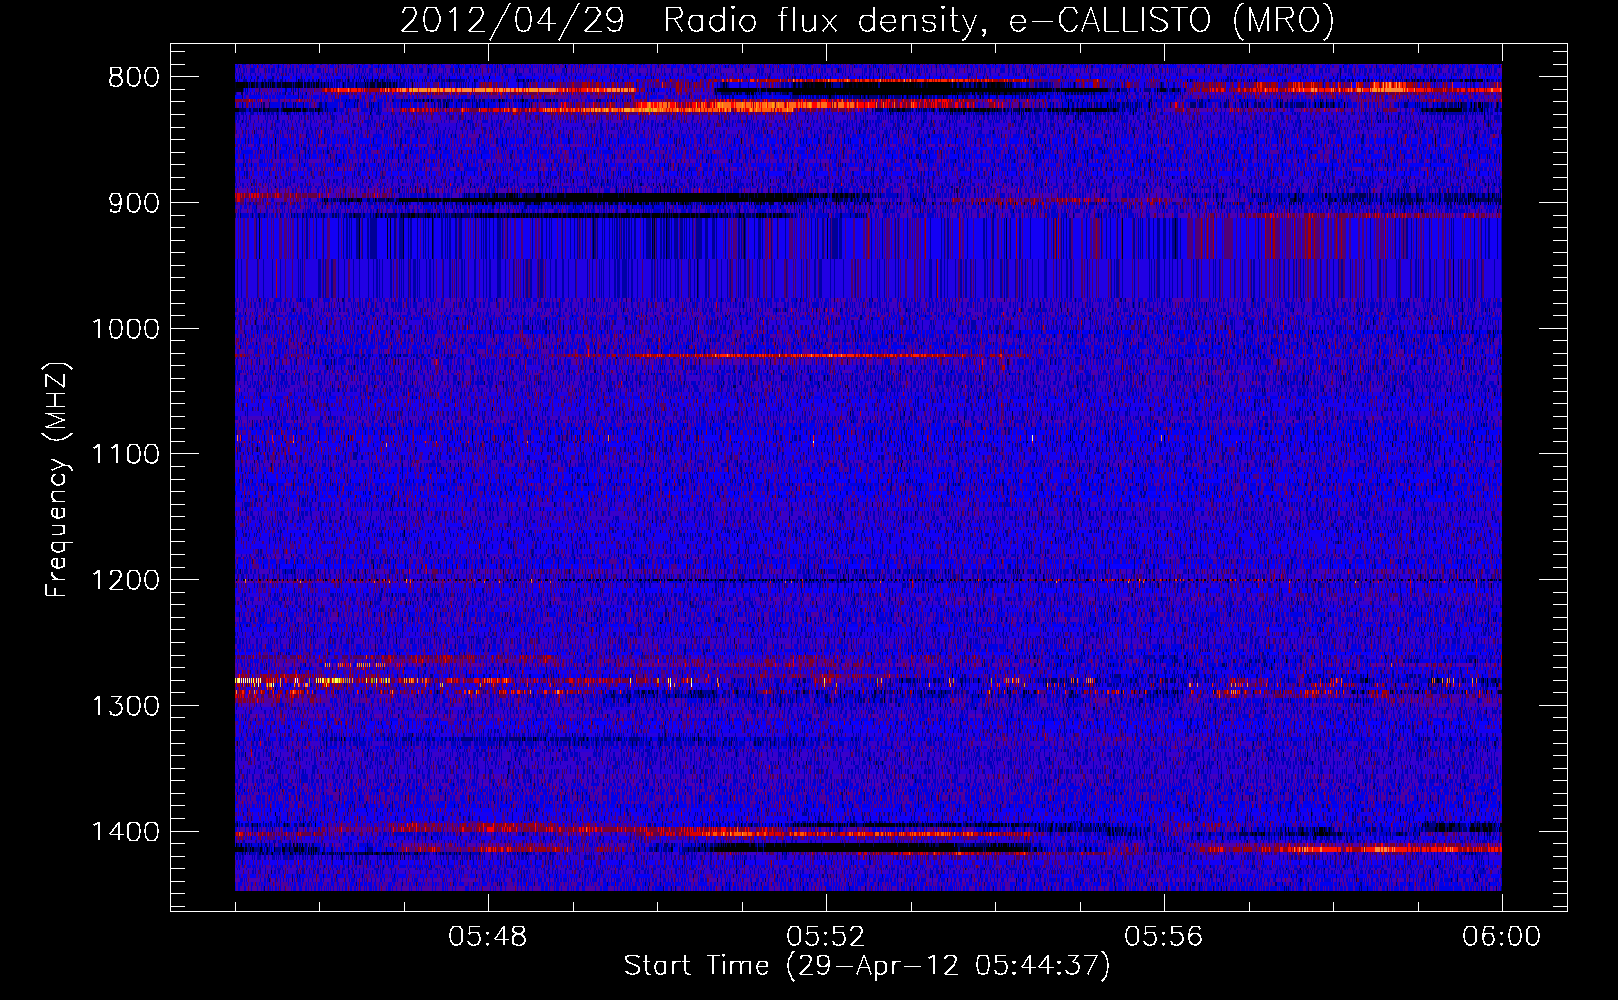
Task: Click the 1200 frequency tick label
Action: click(125, 581)
